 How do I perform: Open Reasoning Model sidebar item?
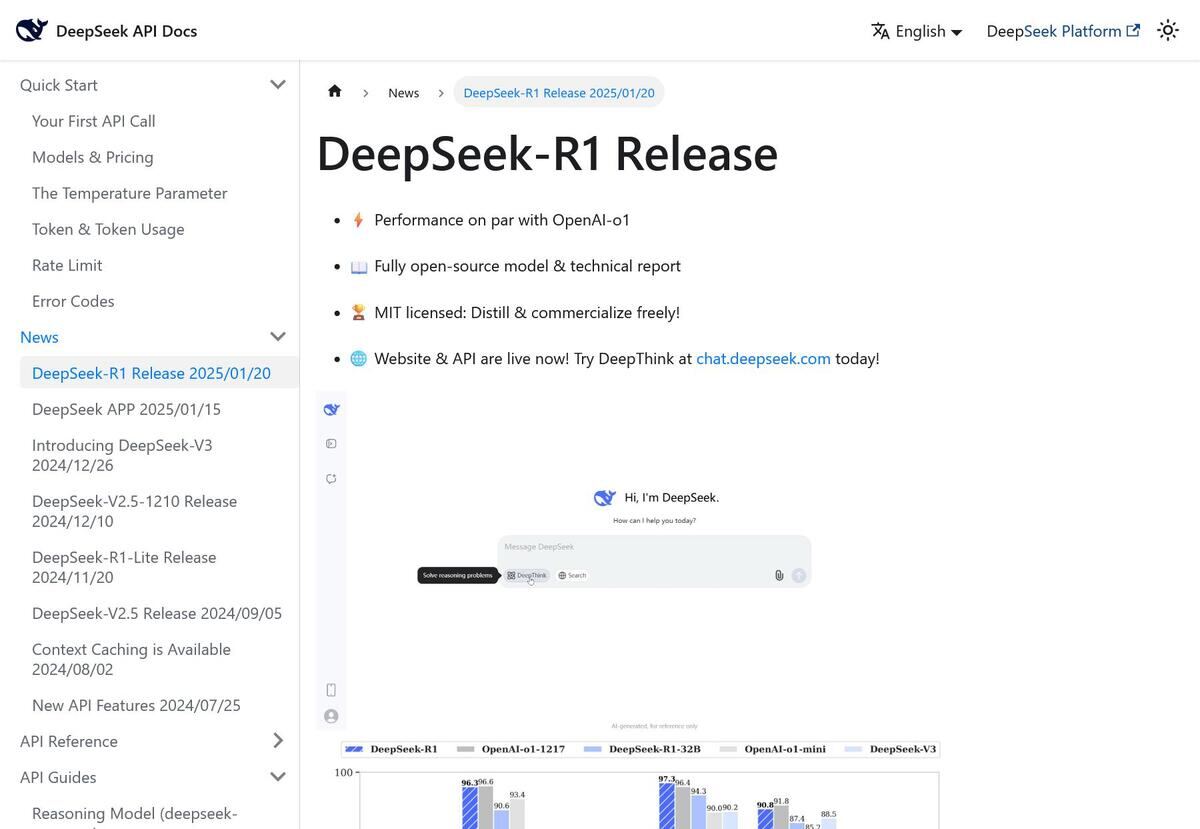coord(135,814)
